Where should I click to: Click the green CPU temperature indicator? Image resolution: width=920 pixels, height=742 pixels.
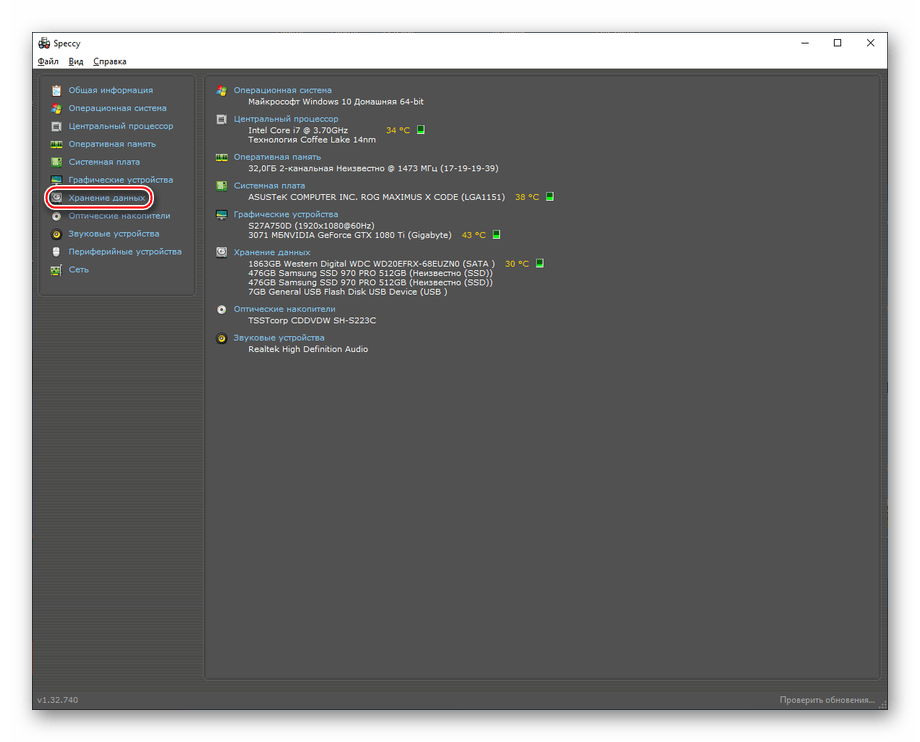421,130
